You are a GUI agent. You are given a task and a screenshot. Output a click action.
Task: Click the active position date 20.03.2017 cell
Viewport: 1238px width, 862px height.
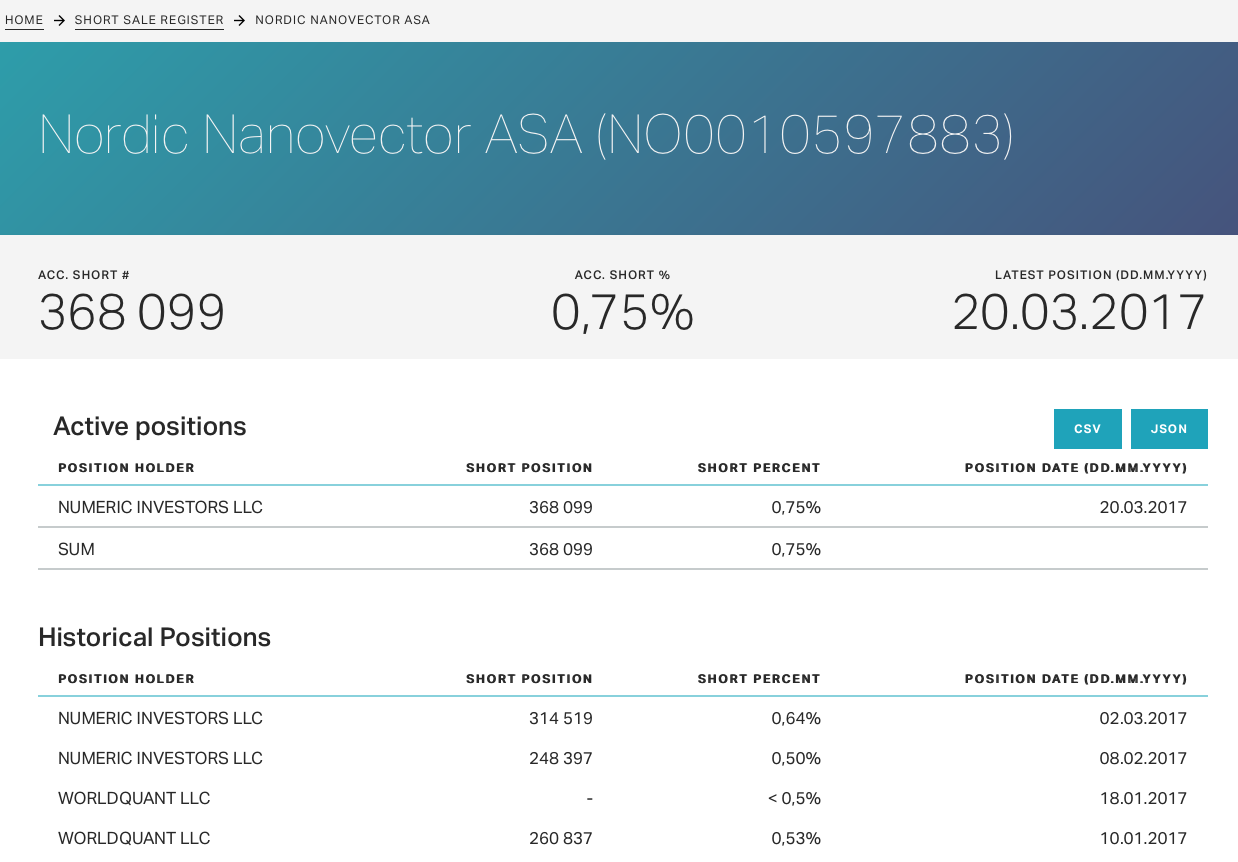(1143, 507)
